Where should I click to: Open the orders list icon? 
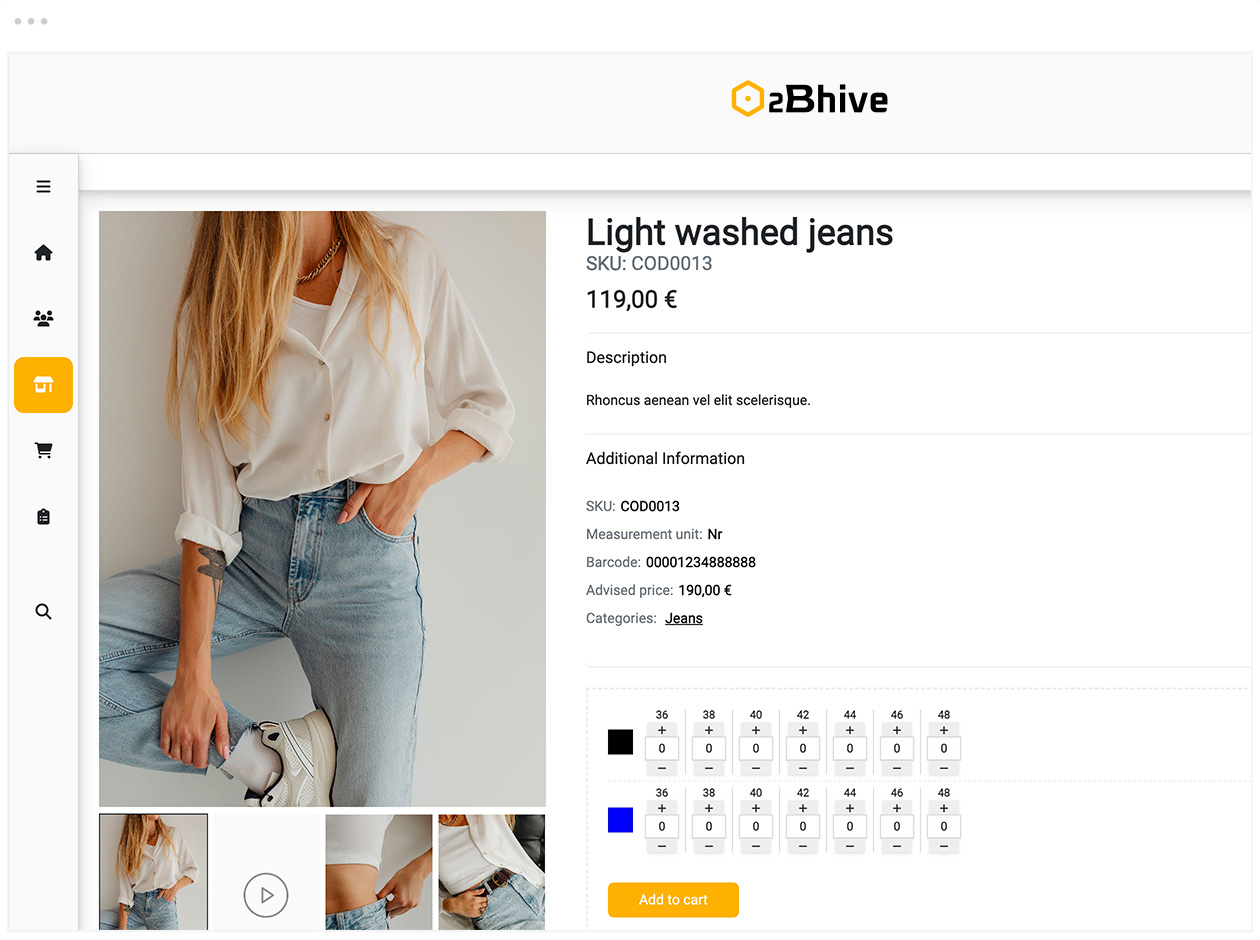click(x=43, y=516)
